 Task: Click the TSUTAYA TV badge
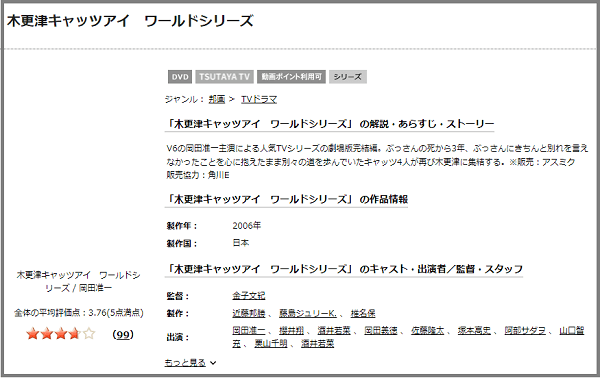click(x=224, y=77)
